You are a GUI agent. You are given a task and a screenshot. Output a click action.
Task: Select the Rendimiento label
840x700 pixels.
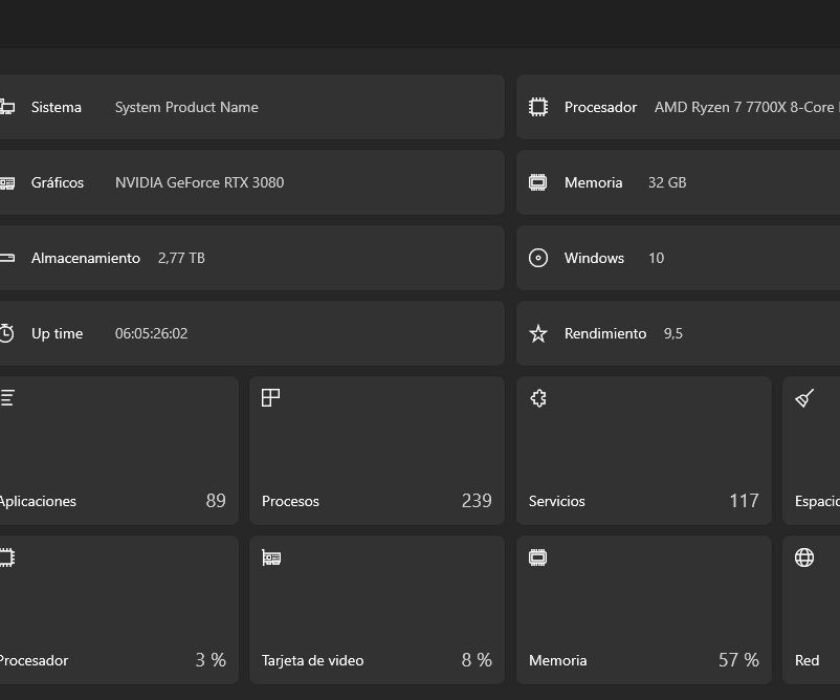pyautogui.click(x=605, y=334)
